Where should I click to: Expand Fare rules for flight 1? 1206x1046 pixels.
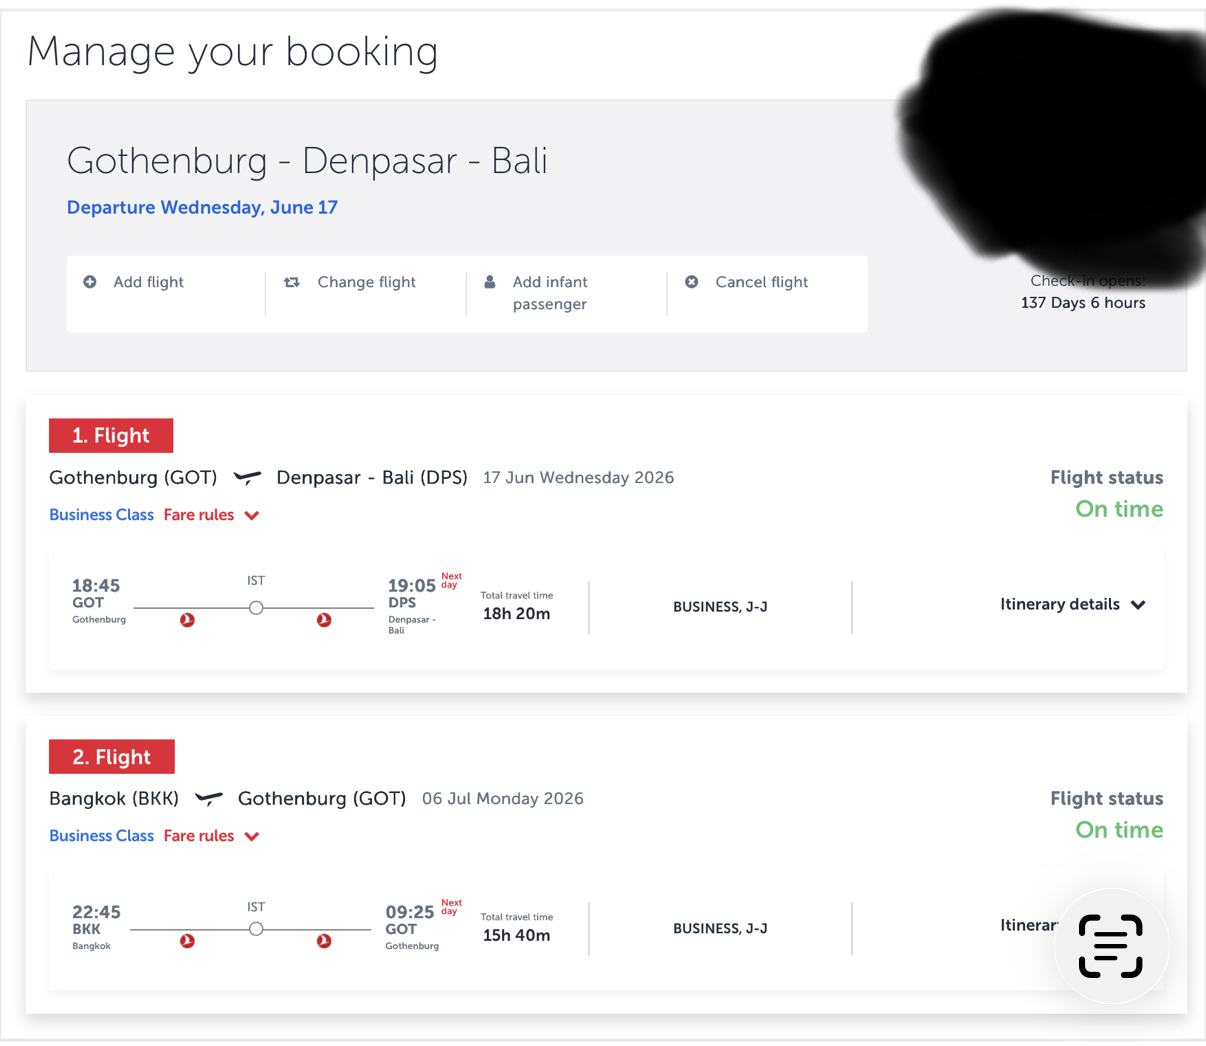point(211,515)
